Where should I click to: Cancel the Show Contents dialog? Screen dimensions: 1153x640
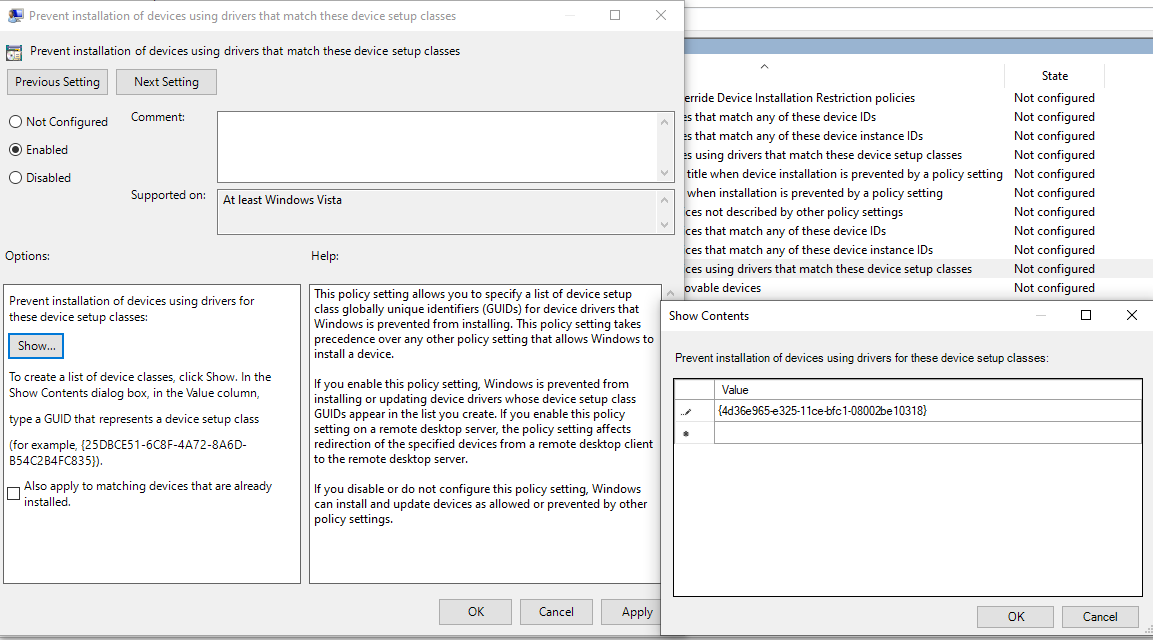(x=1099, y=616)
